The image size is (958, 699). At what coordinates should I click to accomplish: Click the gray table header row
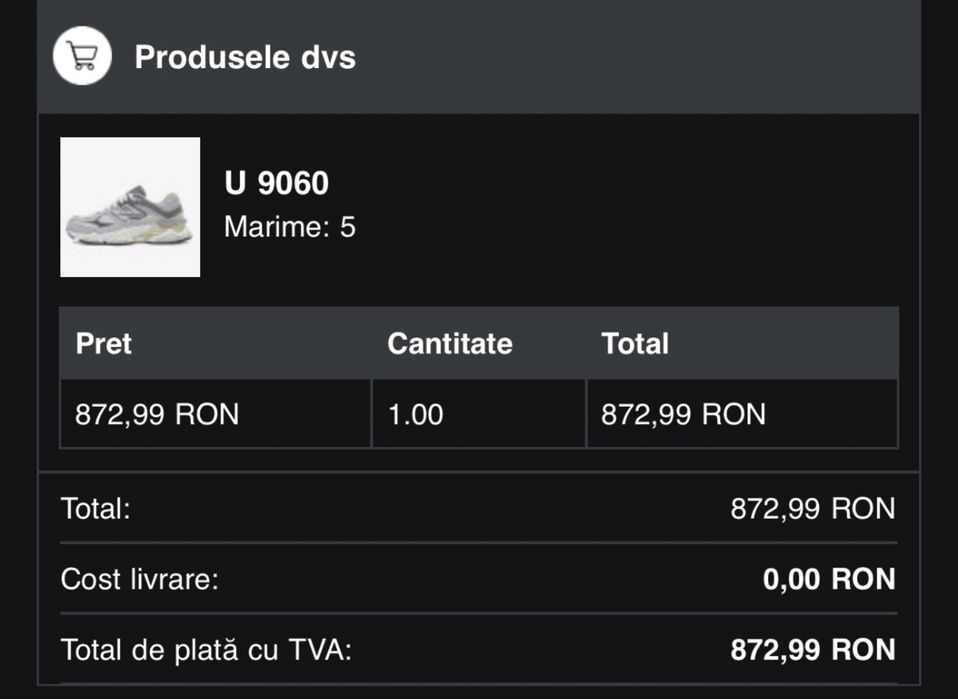tap(479, 343)
